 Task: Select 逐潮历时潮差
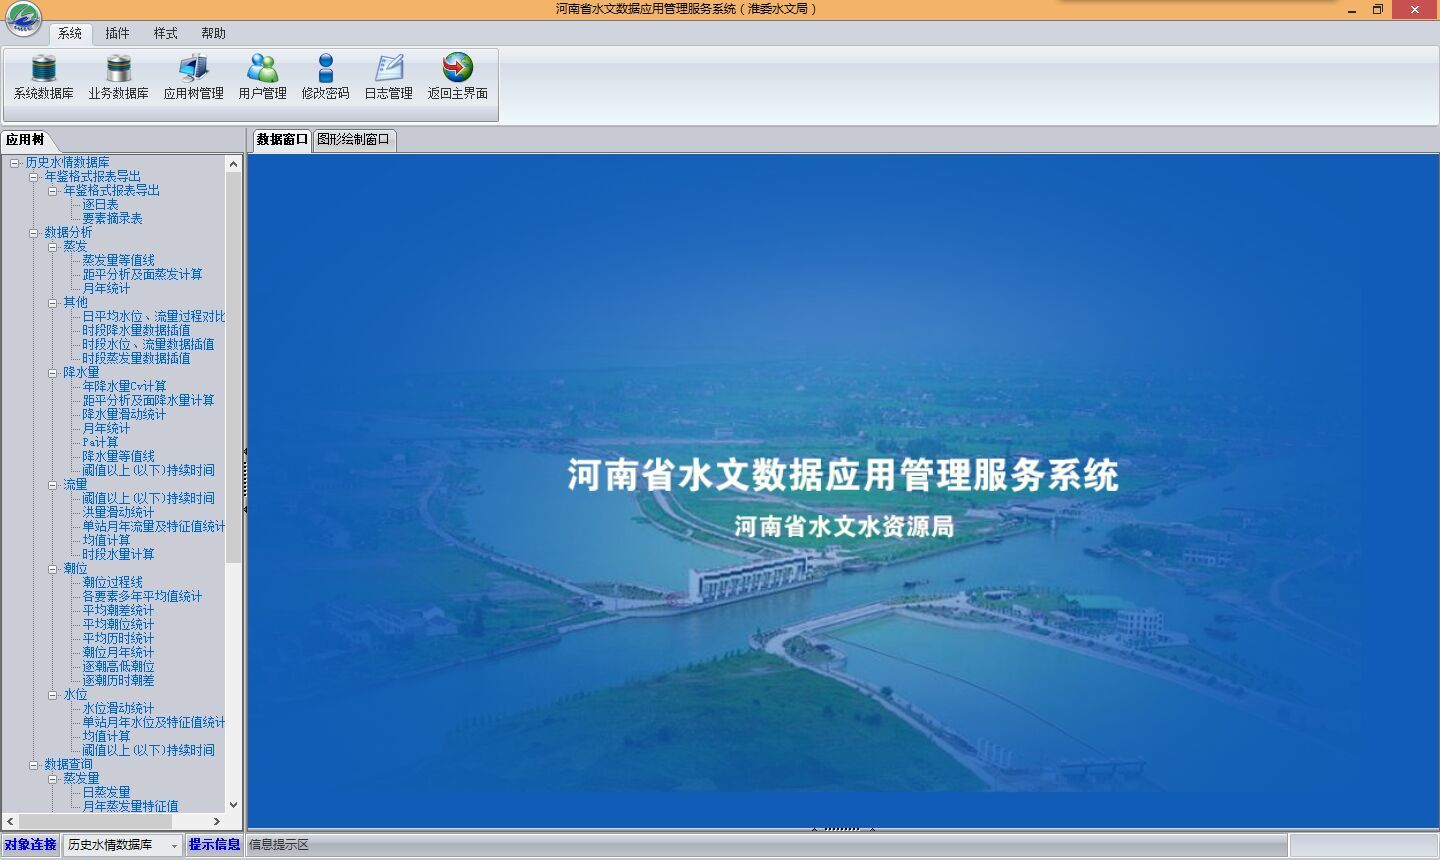tap(118, 680)
